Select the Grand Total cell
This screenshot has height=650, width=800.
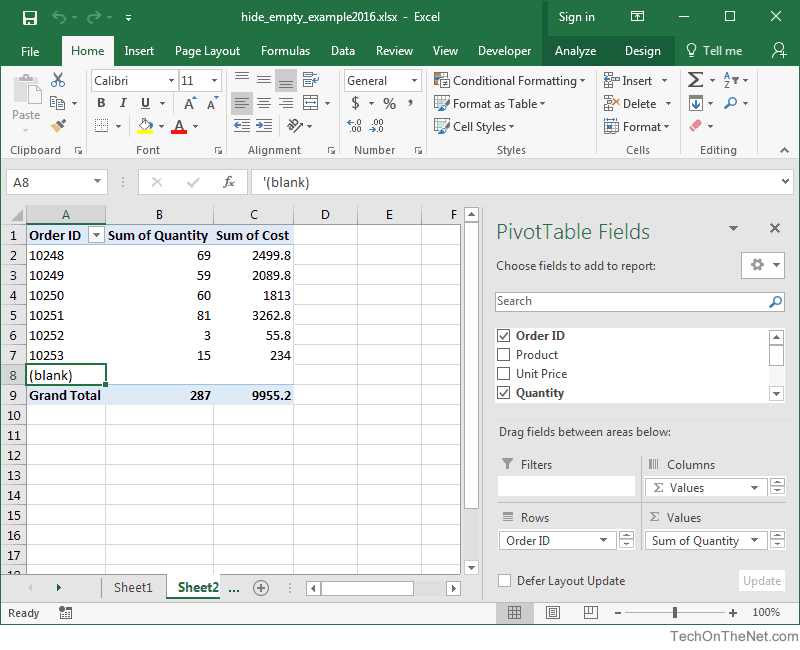66,395
